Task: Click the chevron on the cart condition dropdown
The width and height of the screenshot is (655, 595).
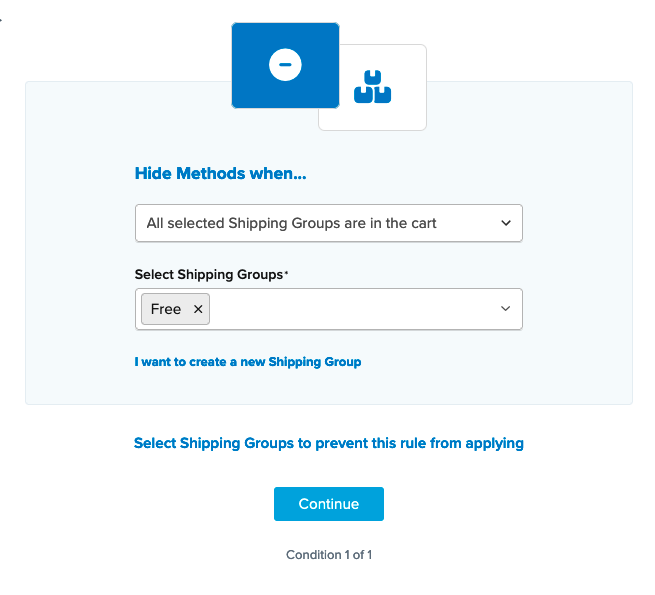Action: [x=505, y=224]
